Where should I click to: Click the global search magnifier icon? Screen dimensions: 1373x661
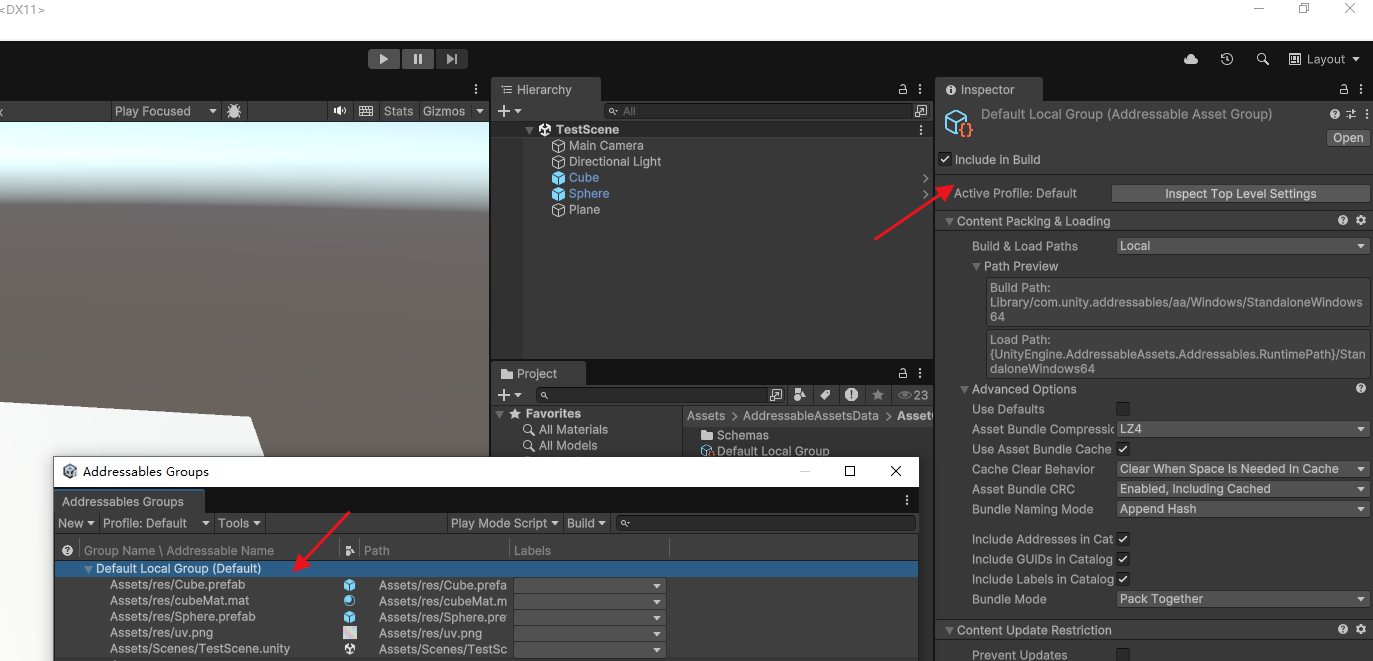click(1263, 59)
